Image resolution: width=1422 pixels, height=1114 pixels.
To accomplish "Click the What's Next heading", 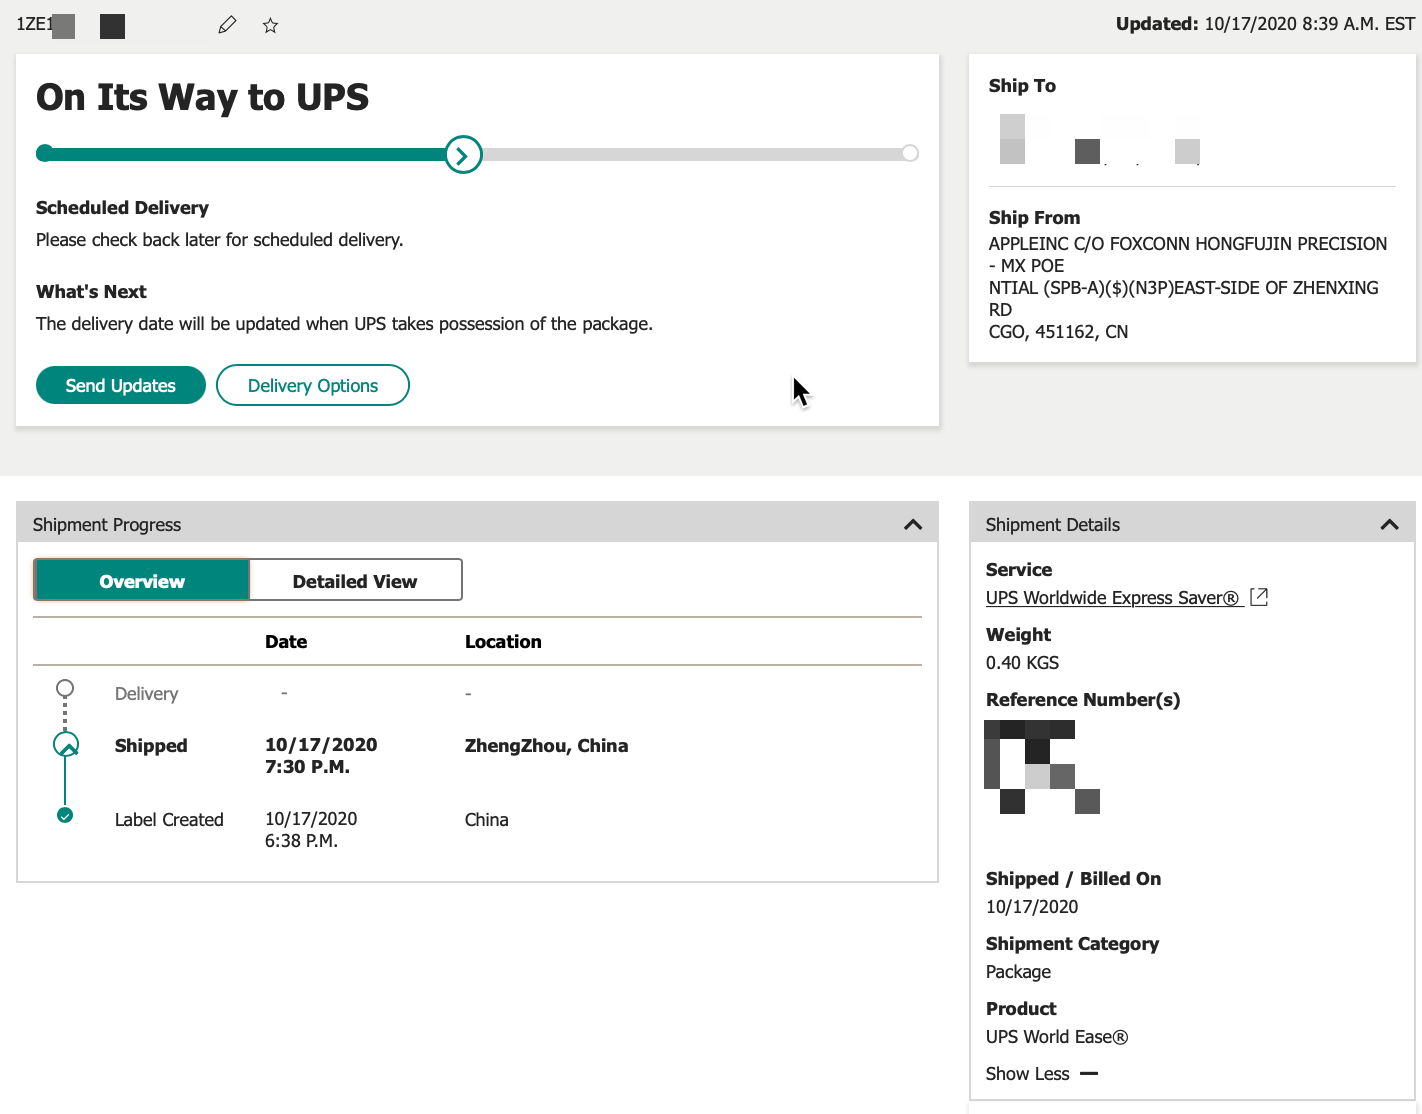I will tap(91, 291).
